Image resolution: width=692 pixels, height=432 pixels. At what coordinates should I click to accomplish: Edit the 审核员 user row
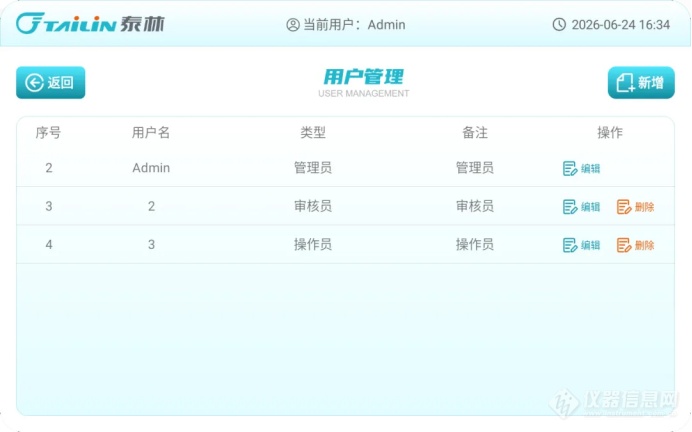click(x=581, y=207)
